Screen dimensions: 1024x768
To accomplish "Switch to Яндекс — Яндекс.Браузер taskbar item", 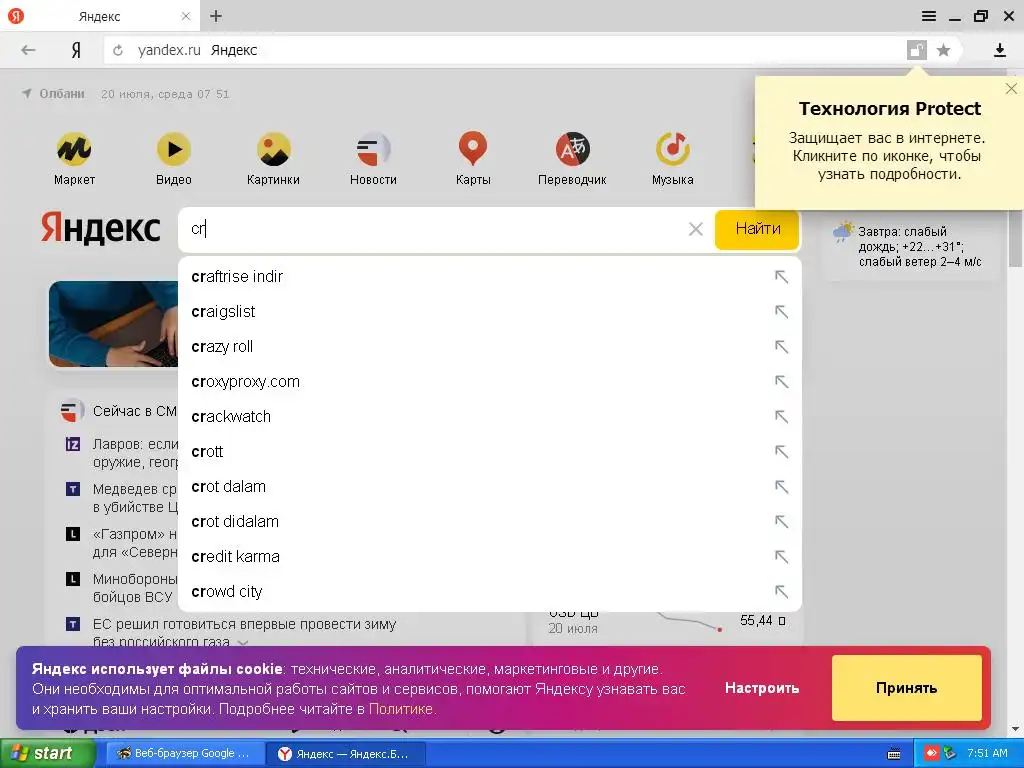I will click(x=346, y=754).
